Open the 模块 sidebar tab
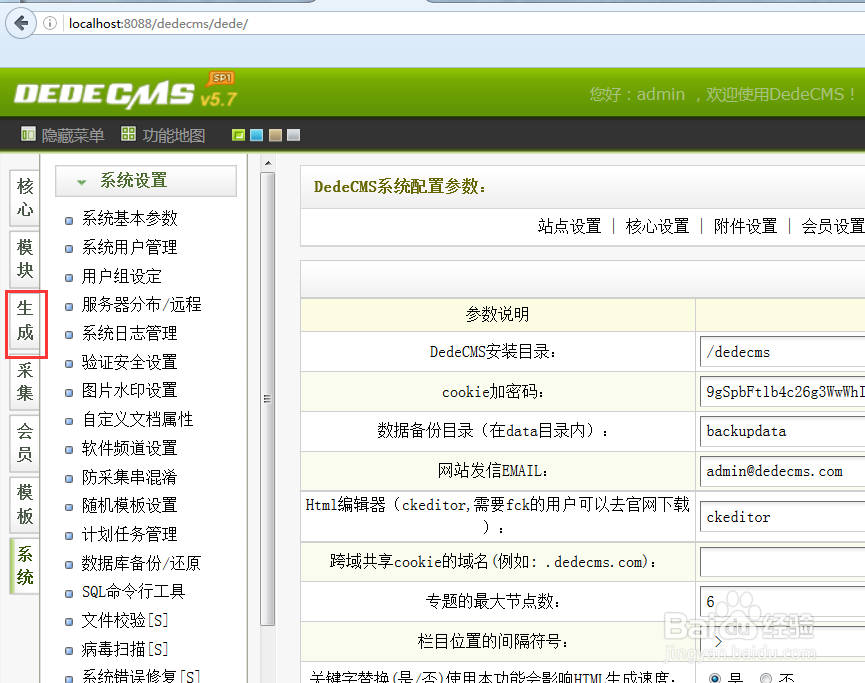The width and height of the screenshot is (865, 683). 25,258
